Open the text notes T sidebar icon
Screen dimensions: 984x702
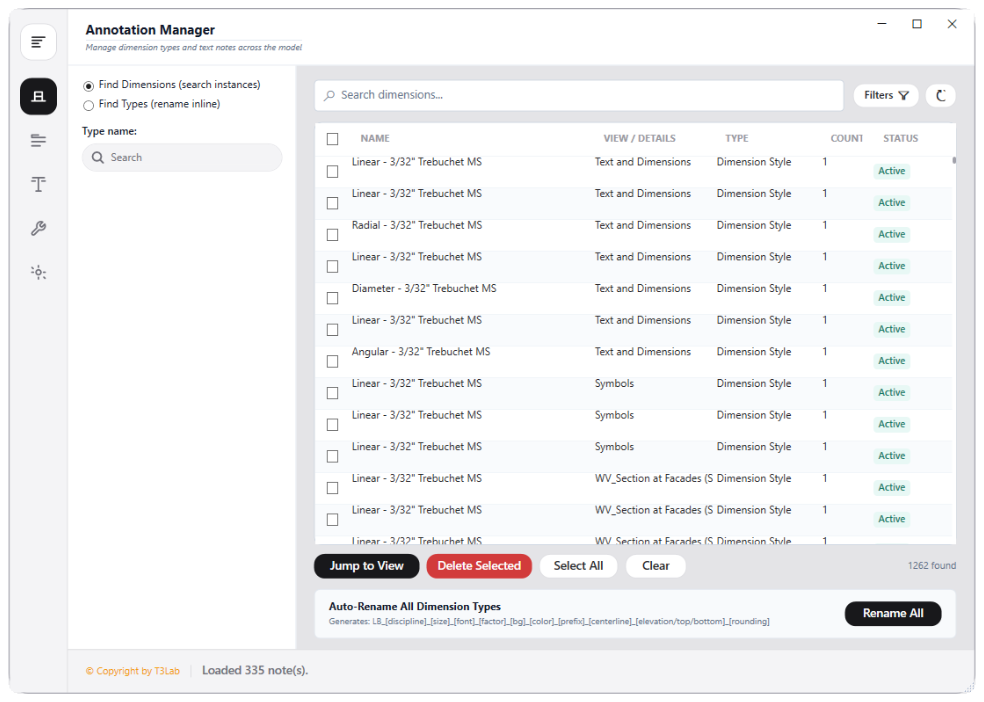point(38,184)
